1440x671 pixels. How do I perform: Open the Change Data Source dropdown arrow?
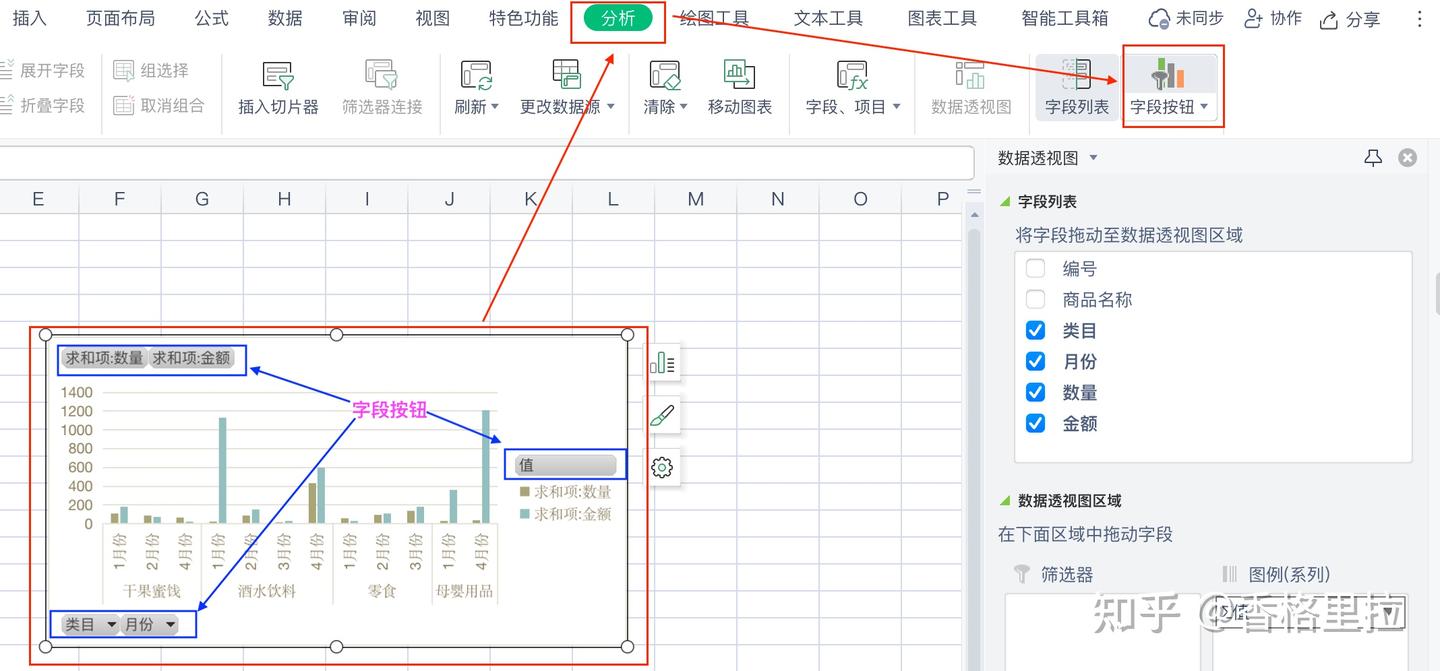(610, 107)
